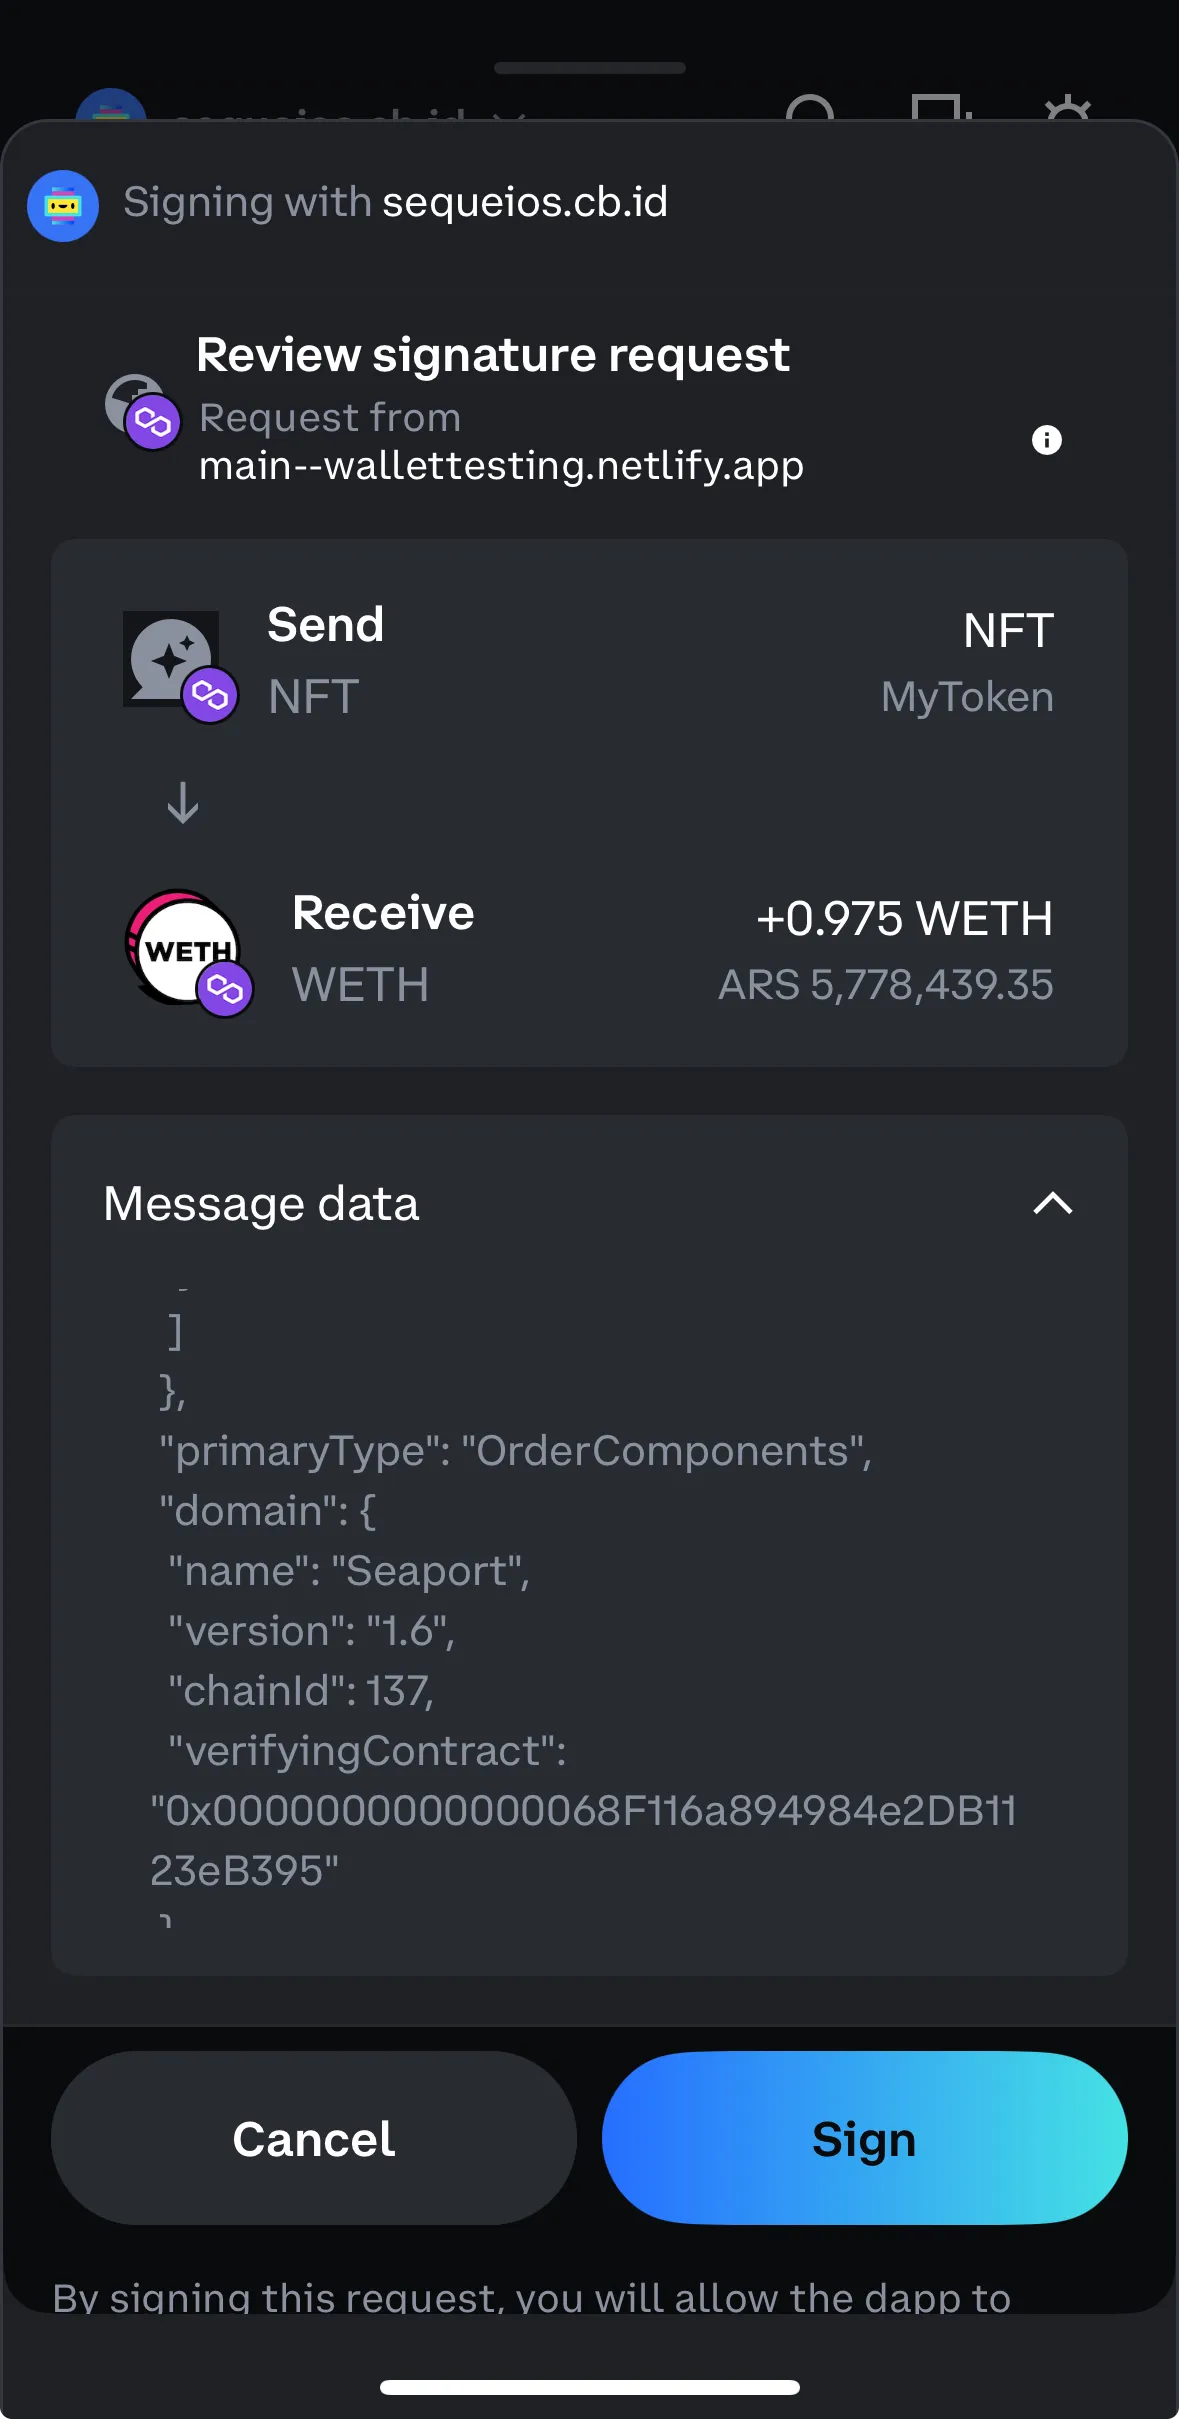
Task: Click the settings gear in the background toolbar
Action: click(1065, 113)
